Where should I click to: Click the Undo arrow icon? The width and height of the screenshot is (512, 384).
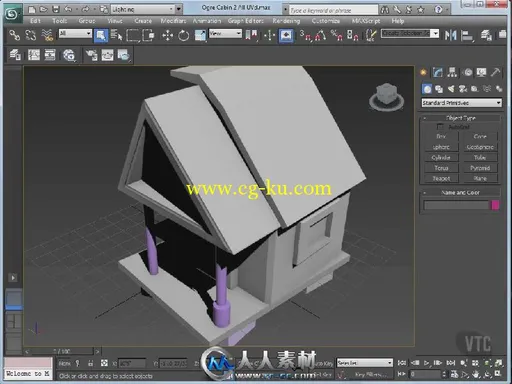pos(68,9)
